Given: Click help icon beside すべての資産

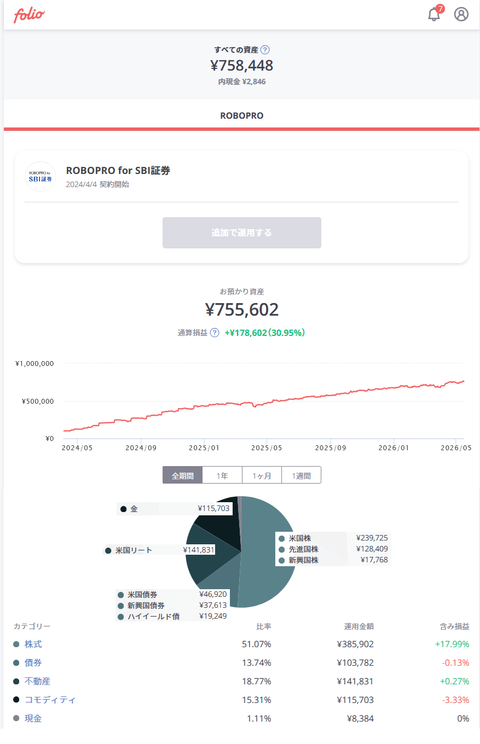Looking at the screenshot, I should (x=265, y=50).
